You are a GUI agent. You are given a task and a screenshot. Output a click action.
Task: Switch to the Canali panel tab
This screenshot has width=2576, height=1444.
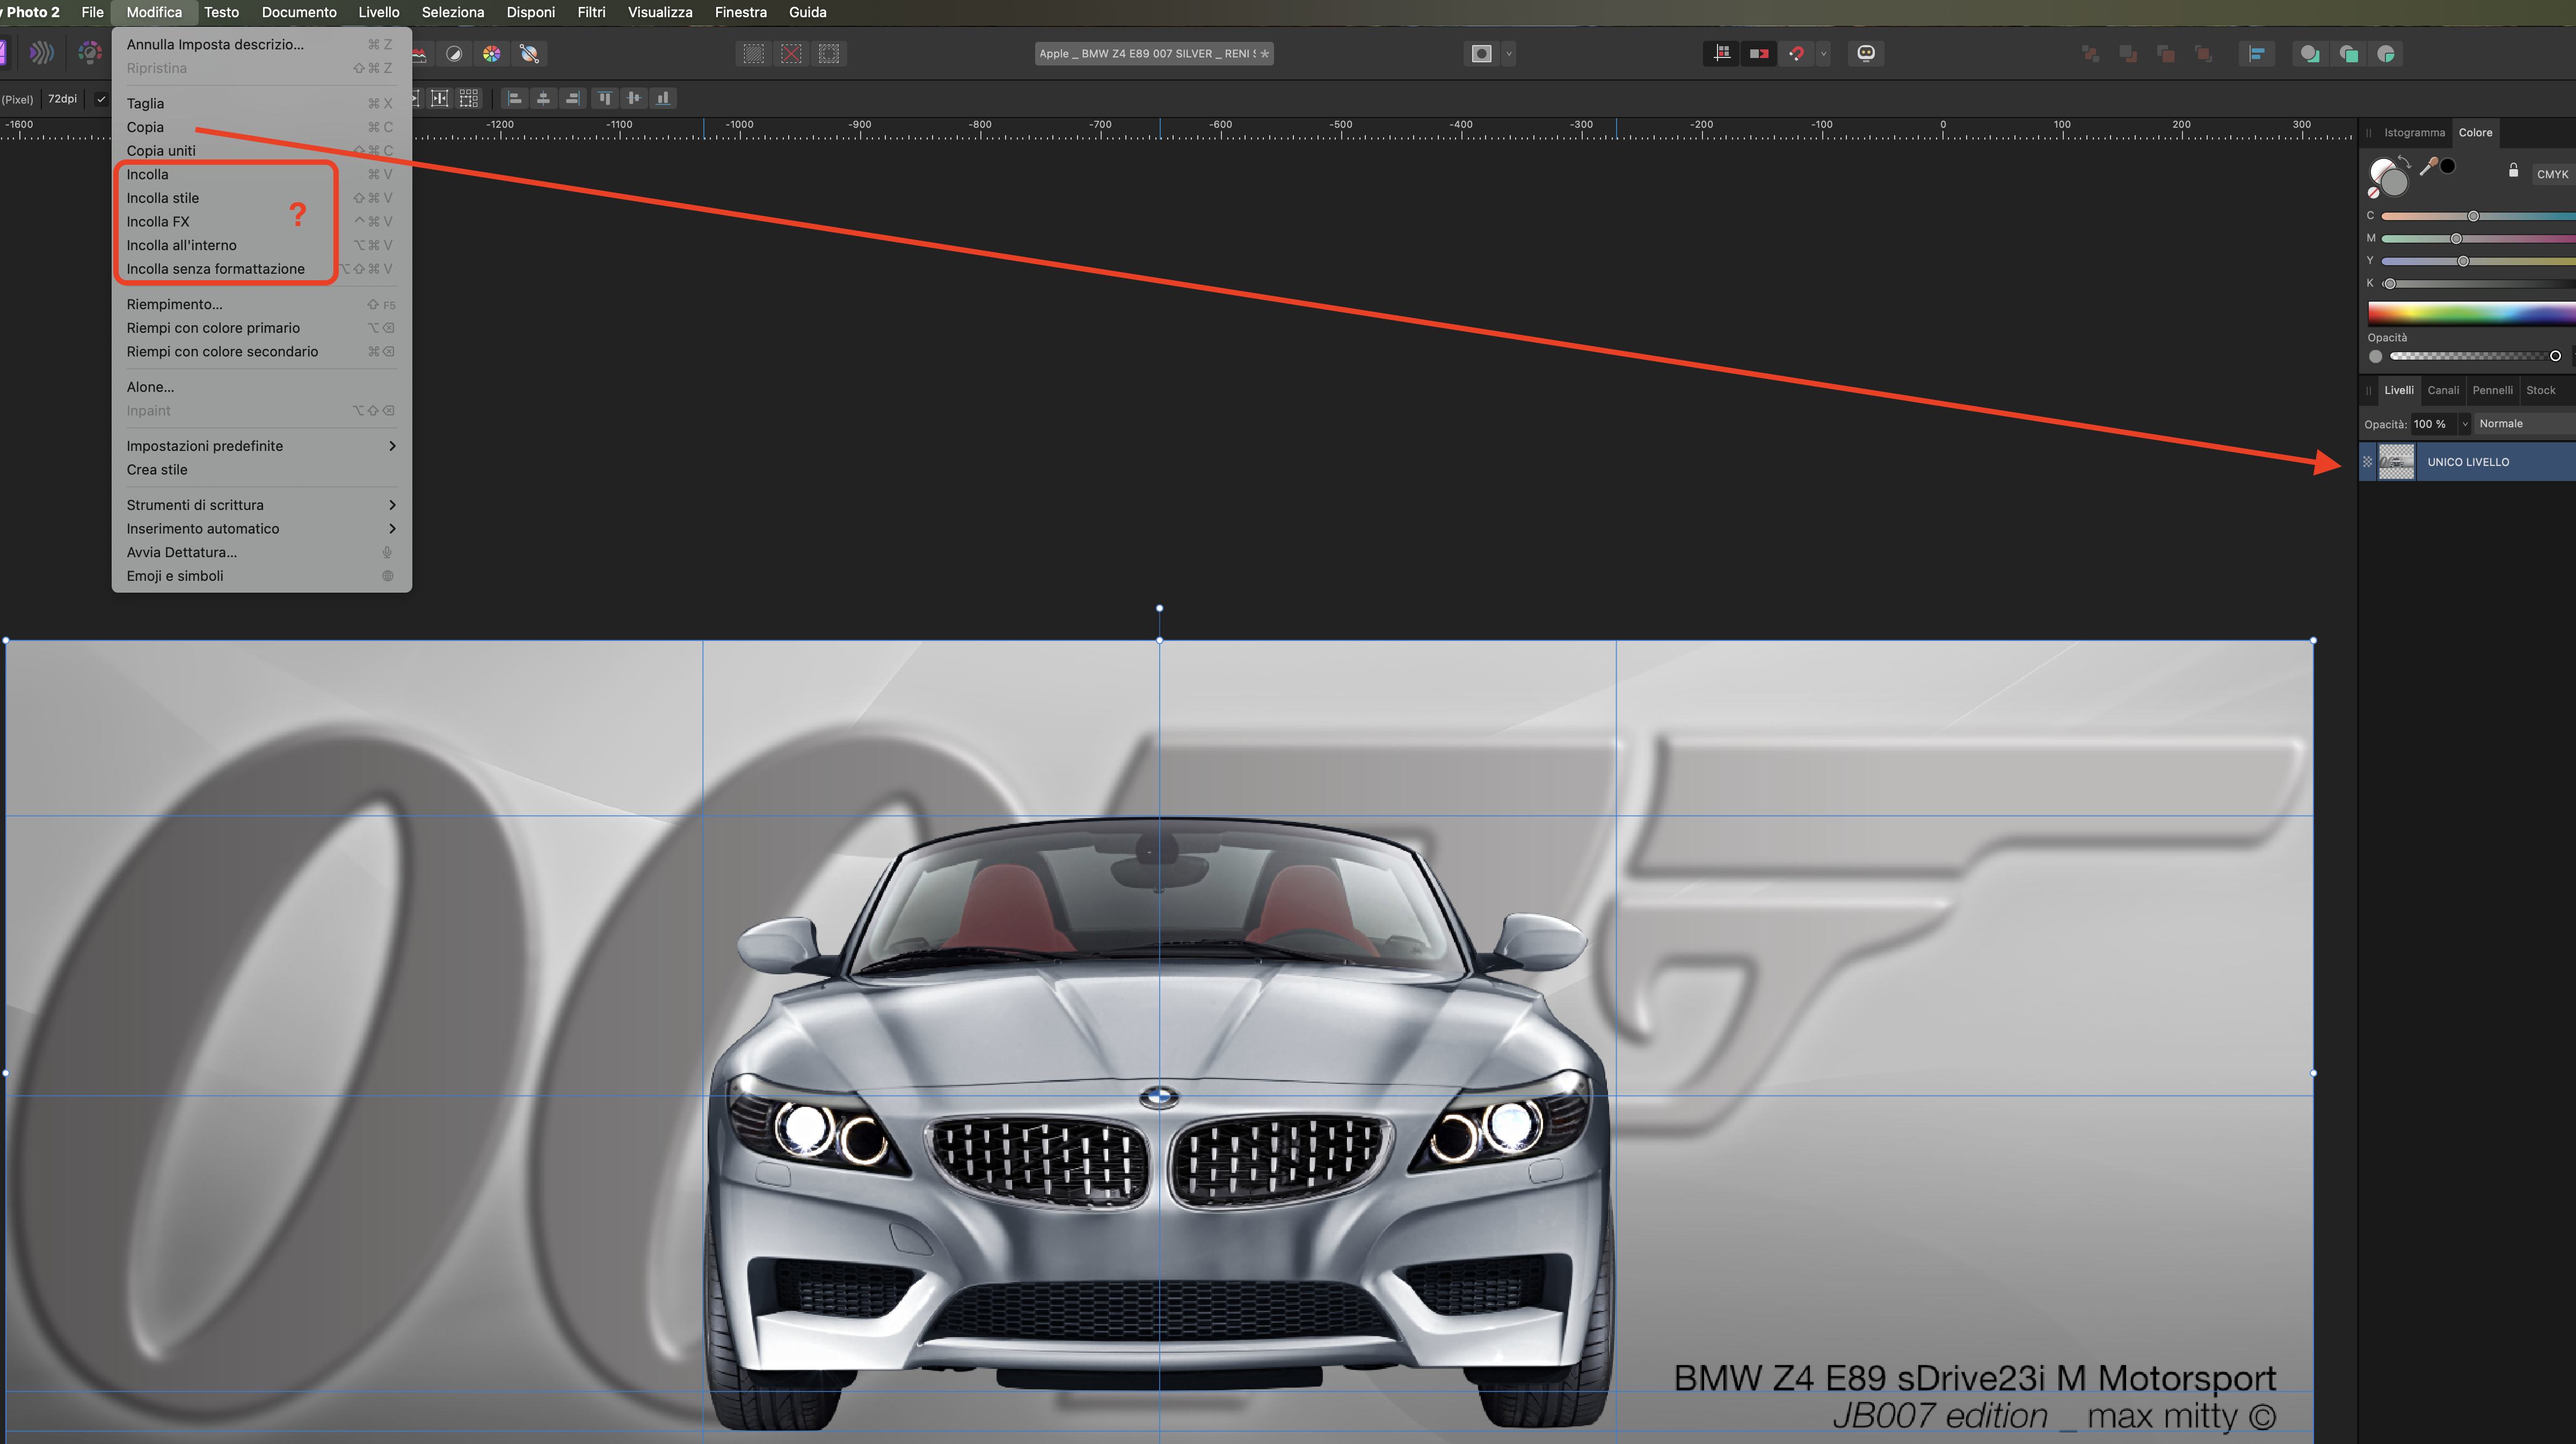(2443, 390)
